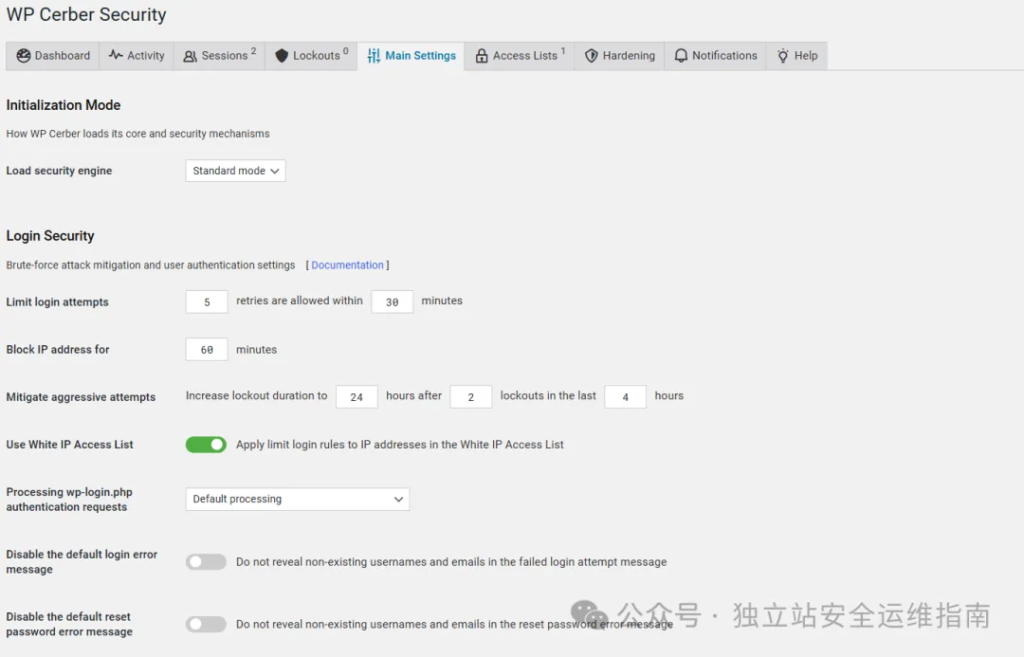Screen dimensions: 1024x657
Task: Select the Access Lists tab
Action: coord(520,56)
